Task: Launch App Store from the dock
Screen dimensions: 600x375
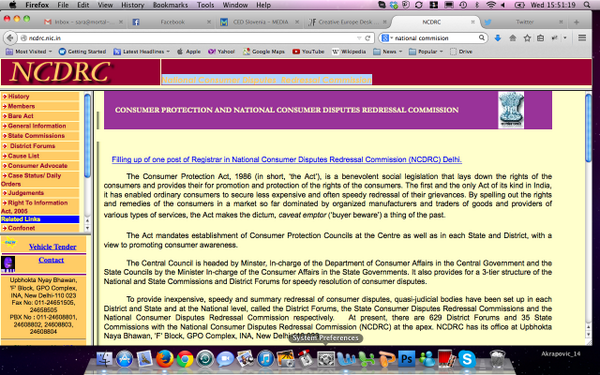Action: coord(124,359)
